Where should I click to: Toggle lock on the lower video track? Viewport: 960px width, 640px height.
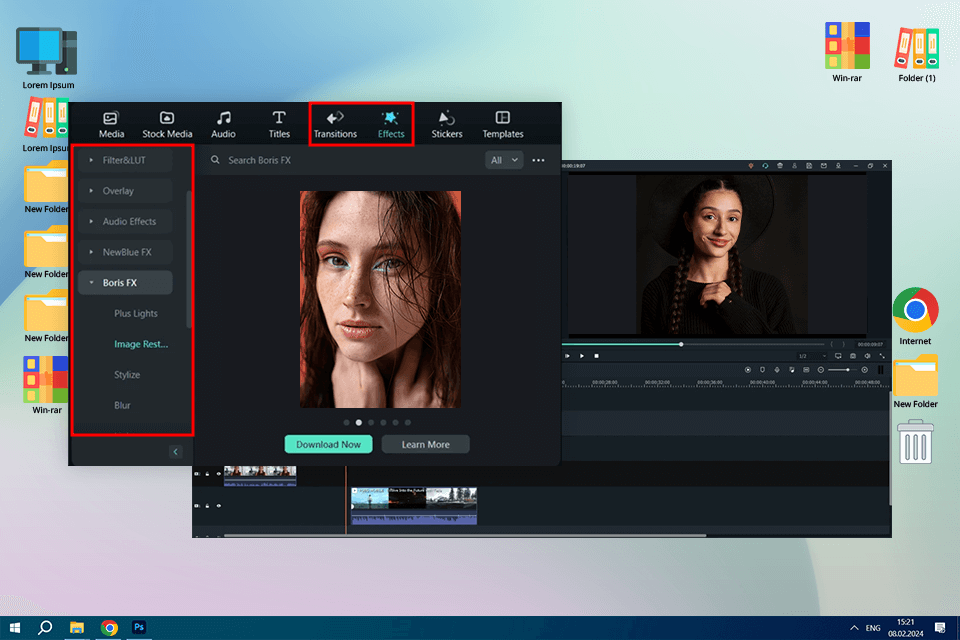(208, 506)
